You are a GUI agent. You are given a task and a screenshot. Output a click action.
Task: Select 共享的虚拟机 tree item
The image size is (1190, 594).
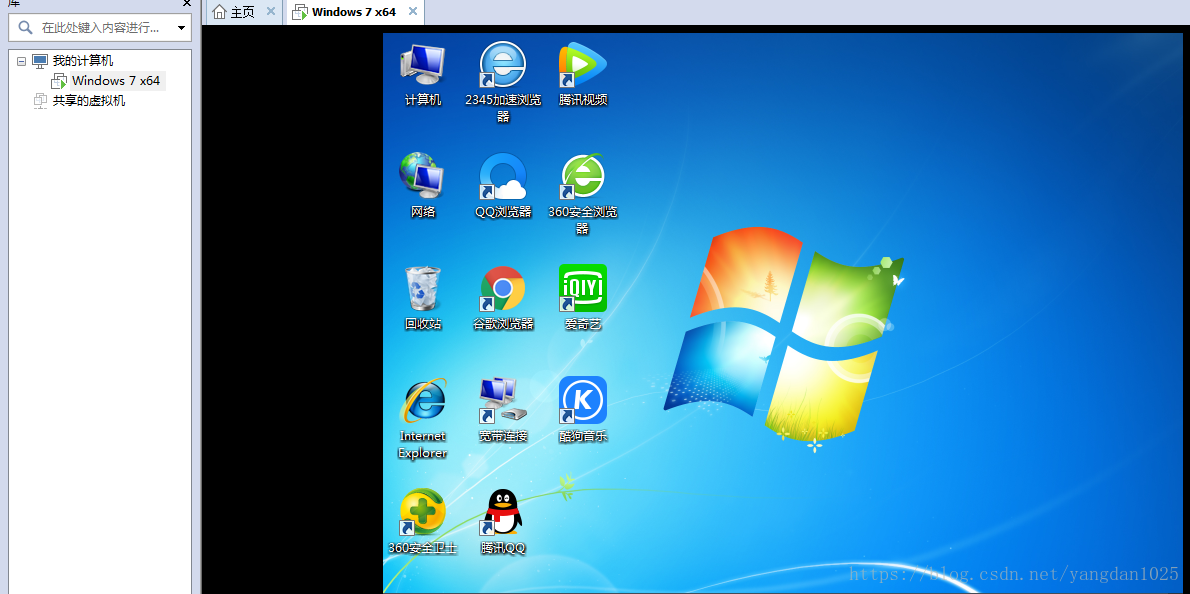click(x=89, y=100)
